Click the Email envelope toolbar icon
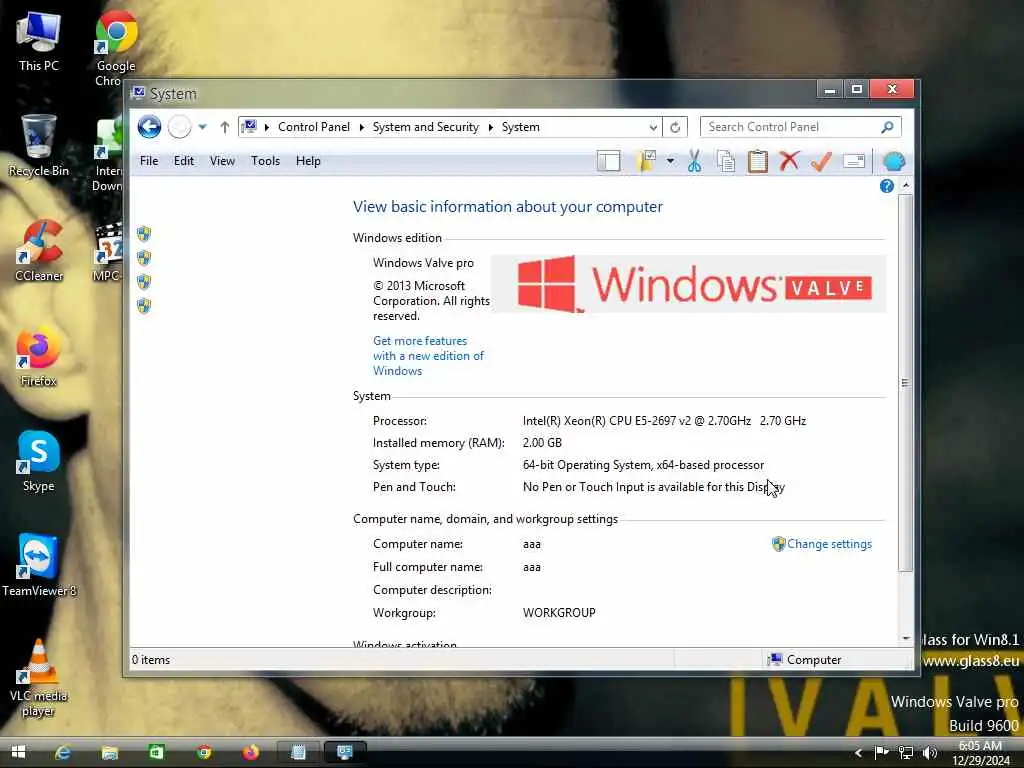The image size is (1024, 768). pyautogui.click(x=854, y=161)
